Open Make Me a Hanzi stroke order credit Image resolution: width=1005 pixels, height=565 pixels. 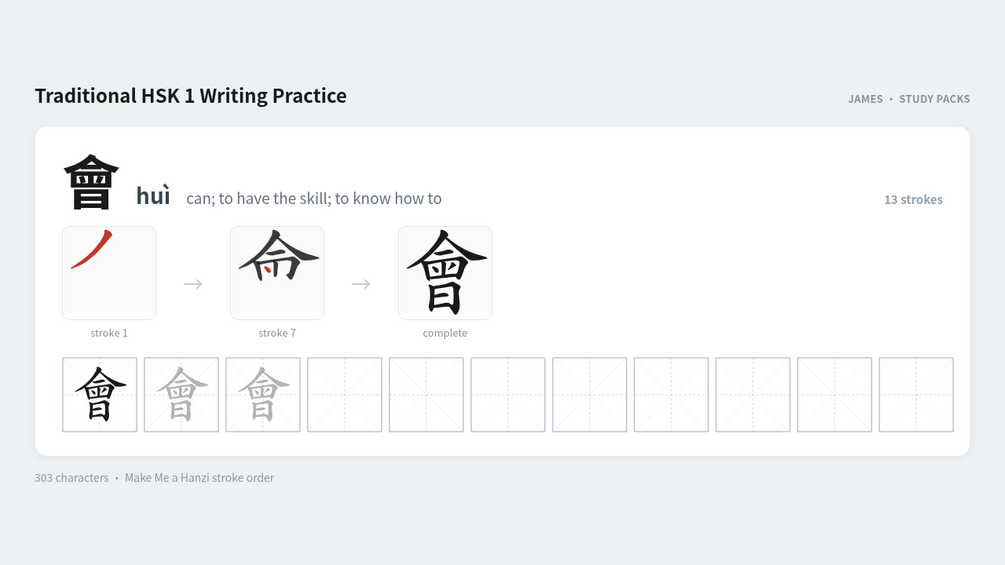199,478
